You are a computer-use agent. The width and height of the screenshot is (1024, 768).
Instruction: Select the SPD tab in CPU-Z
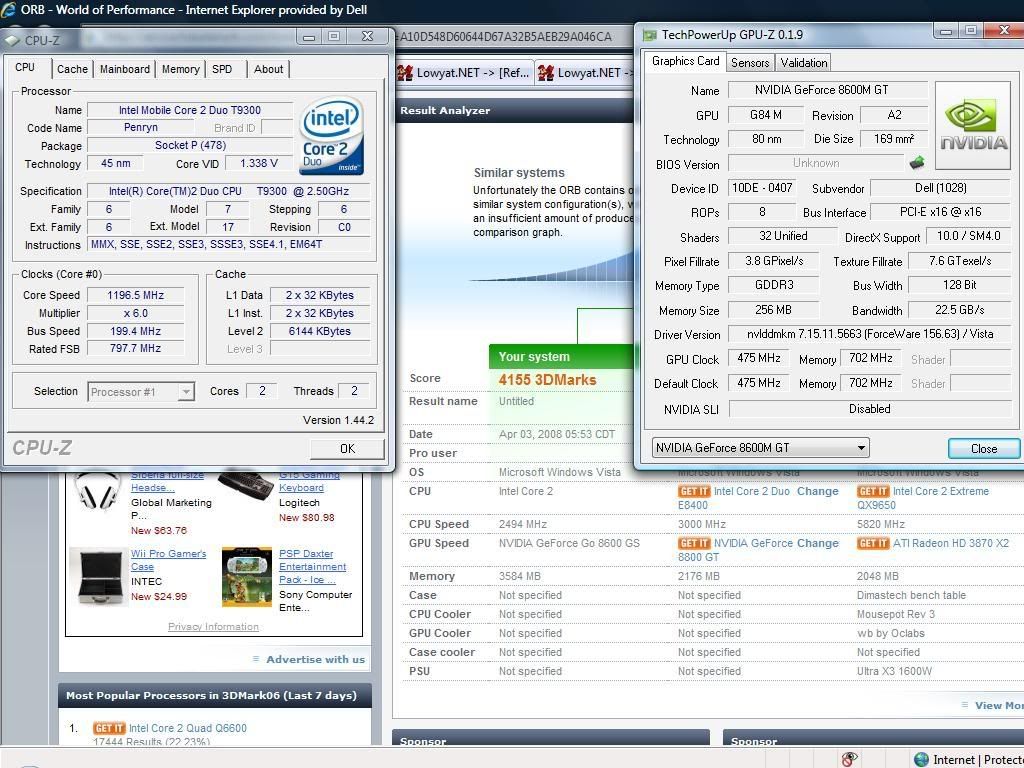click(x=222, y=69)
